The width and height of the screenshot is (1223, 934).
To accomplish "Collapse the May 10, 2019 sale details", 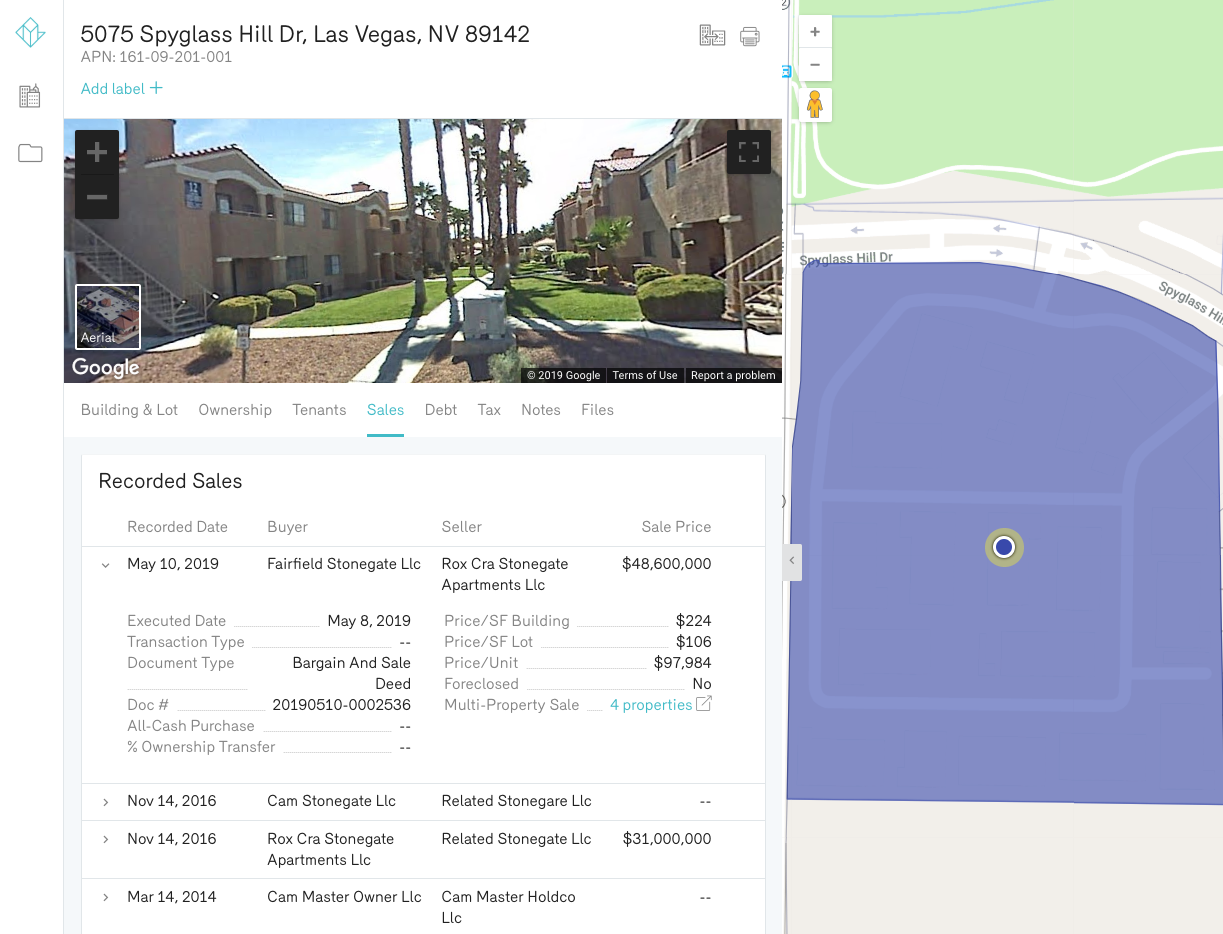I will coord(104,564).
